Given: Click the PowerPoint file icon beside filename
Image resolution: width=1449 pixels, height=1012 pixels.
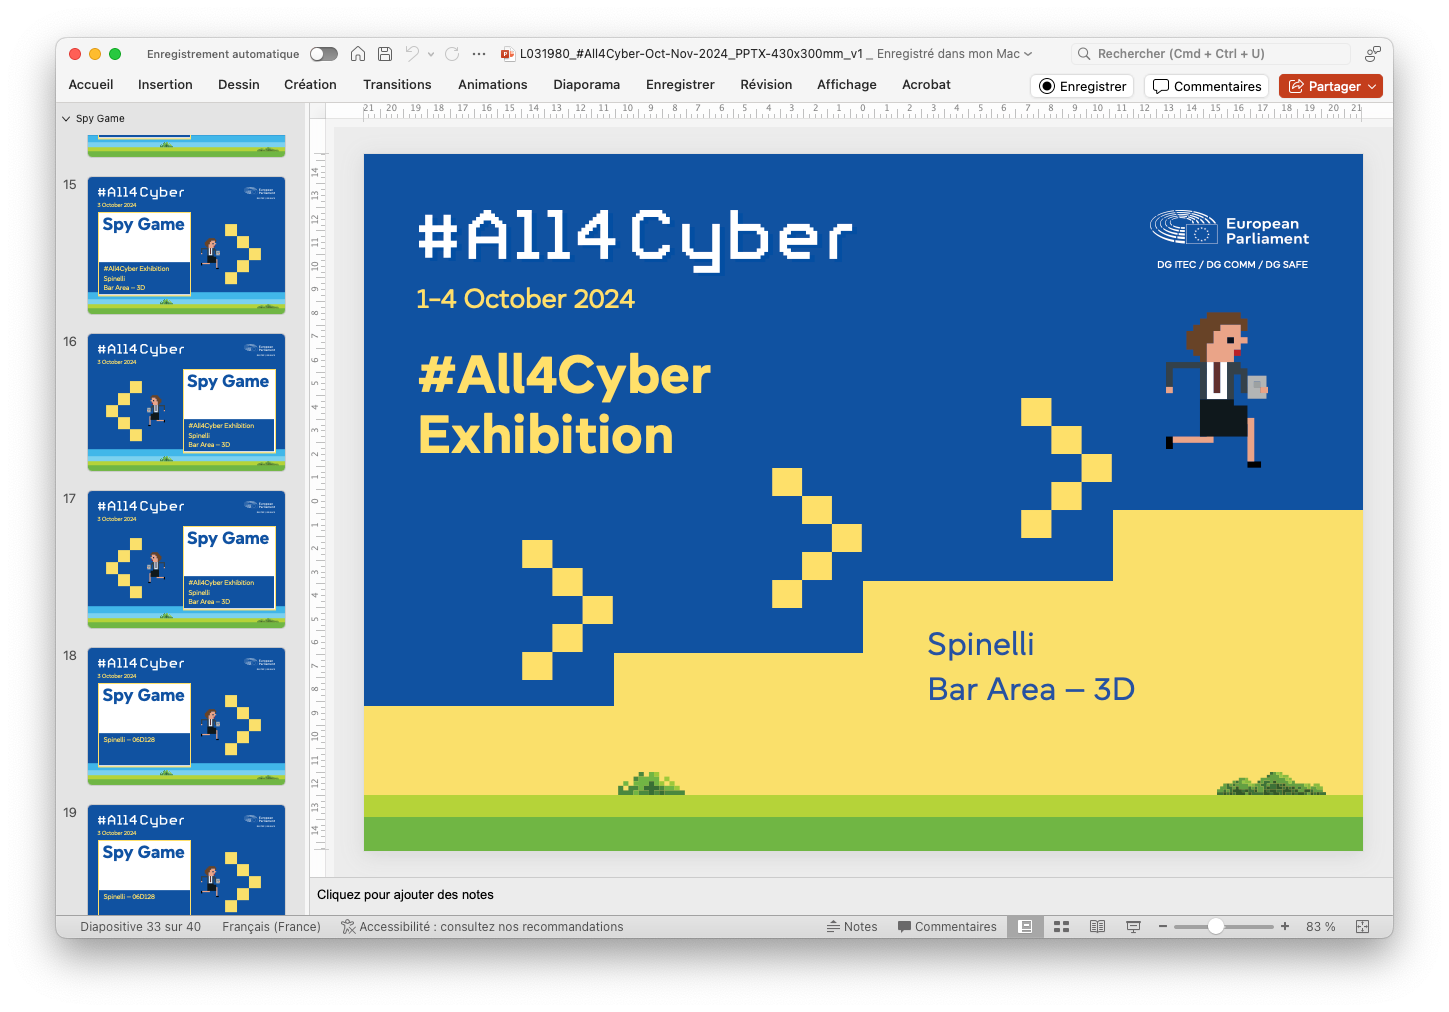Looking at the screenshot, I should point(508,54).
